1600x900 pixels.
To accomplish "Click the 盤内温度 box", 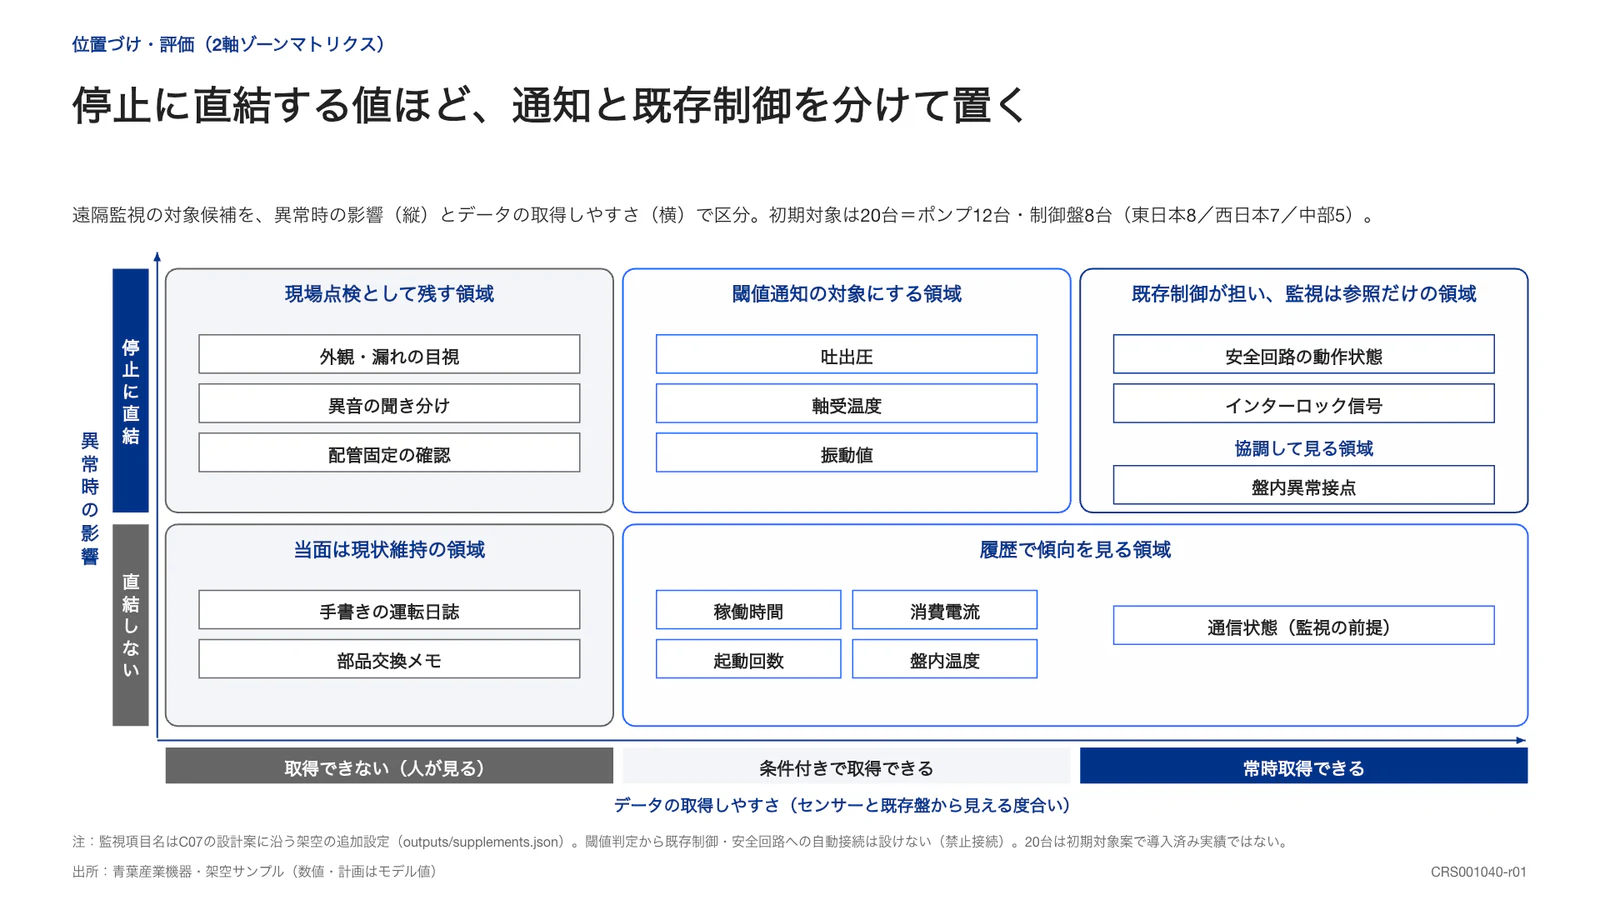I will [x=944, y=659].
